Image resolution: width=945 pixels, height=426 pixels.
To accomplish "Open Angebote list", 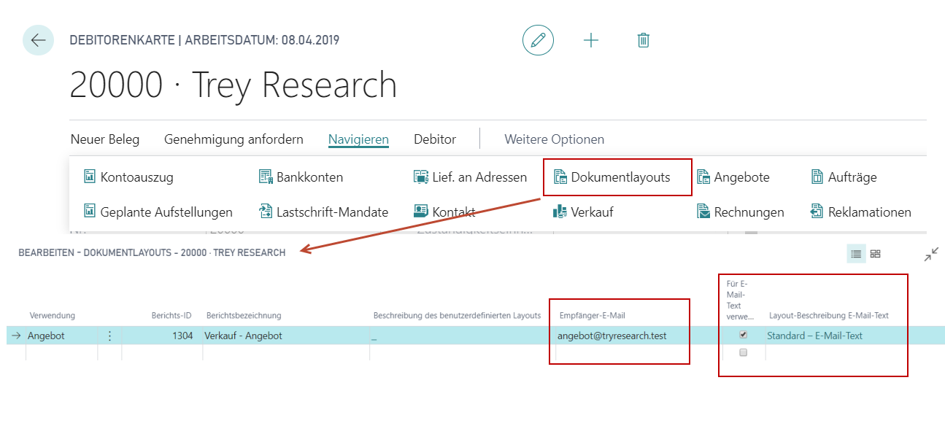I will (733, 177).
